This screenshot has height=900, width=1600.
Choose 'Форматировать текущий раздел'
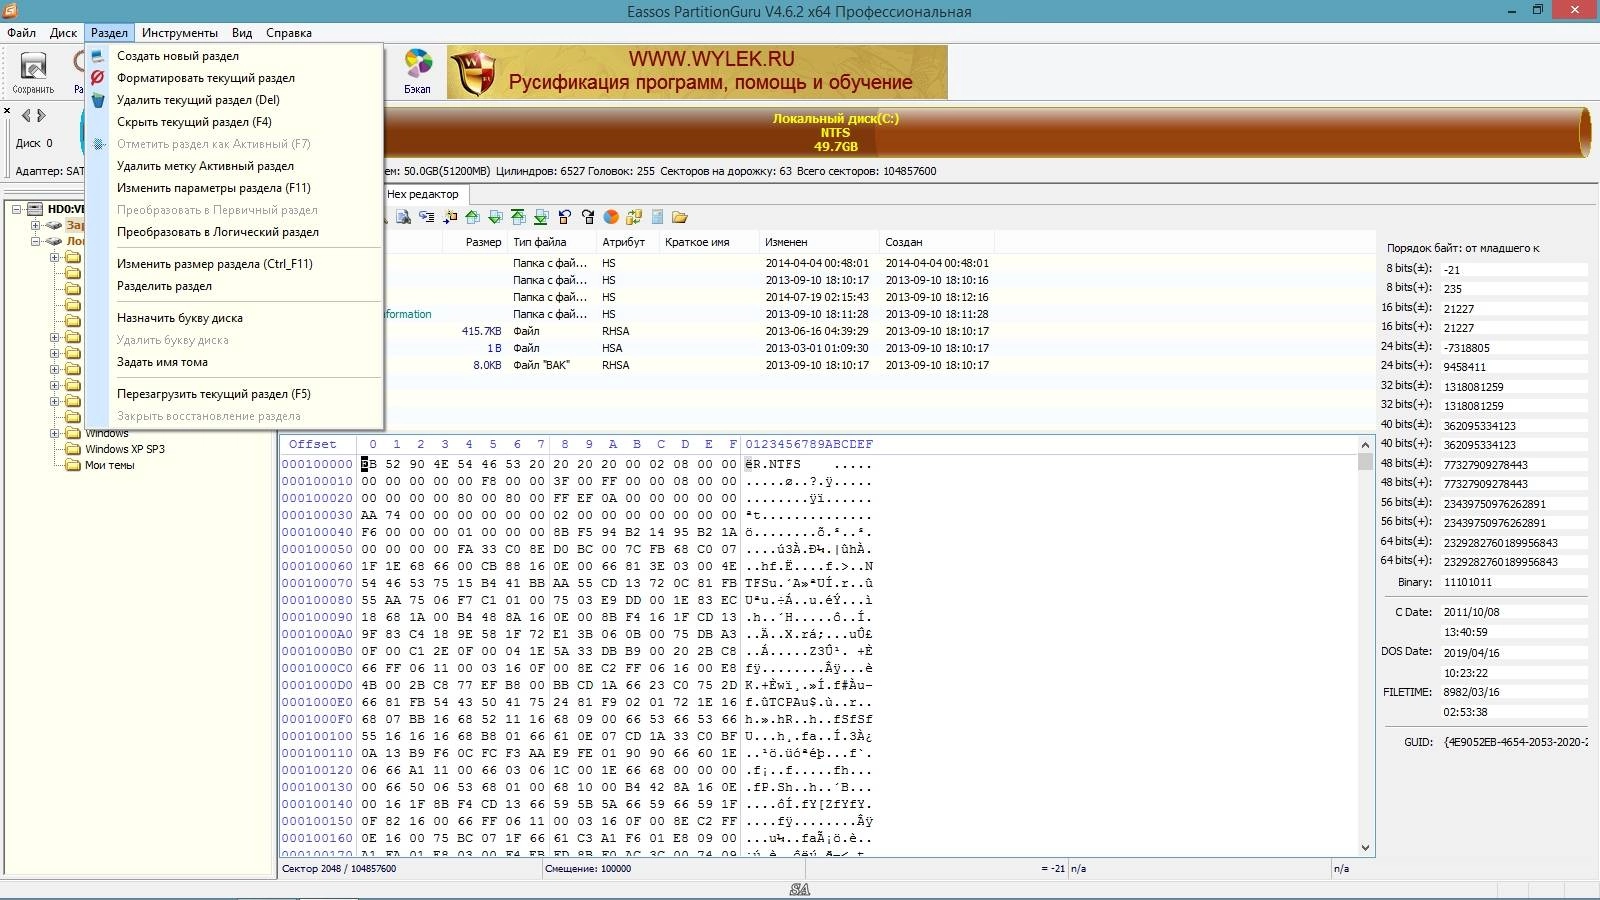pyautogui.click(x=233, y=78)
